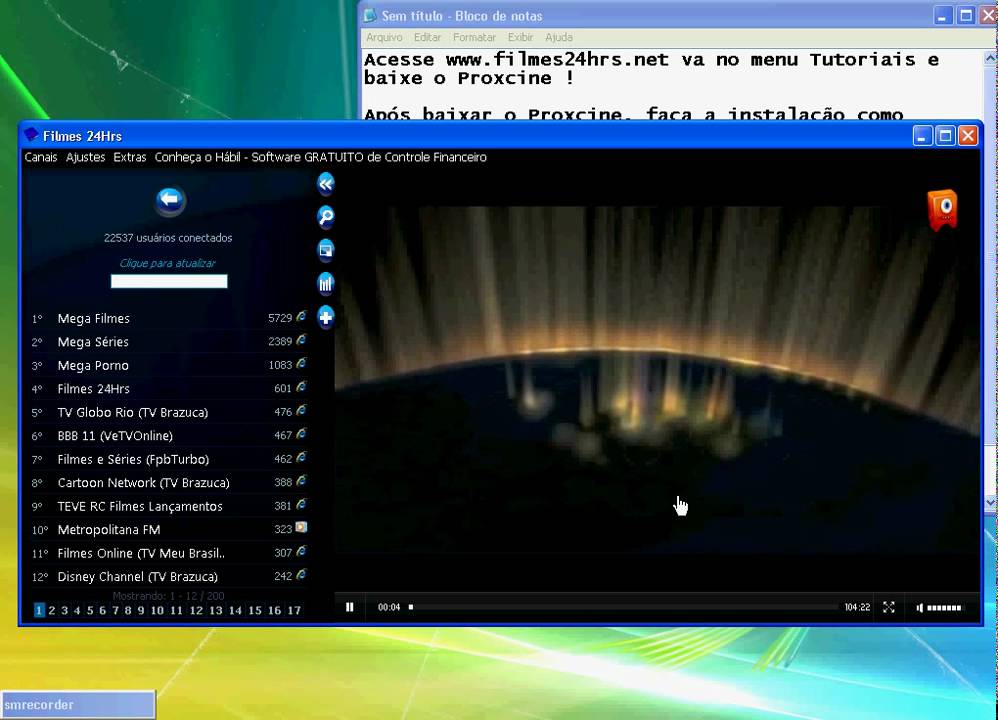The height and width of the screenshot is (720, 998).
Task: Select Disney Channel (TV Brazuca)
Action: point(169,577)
